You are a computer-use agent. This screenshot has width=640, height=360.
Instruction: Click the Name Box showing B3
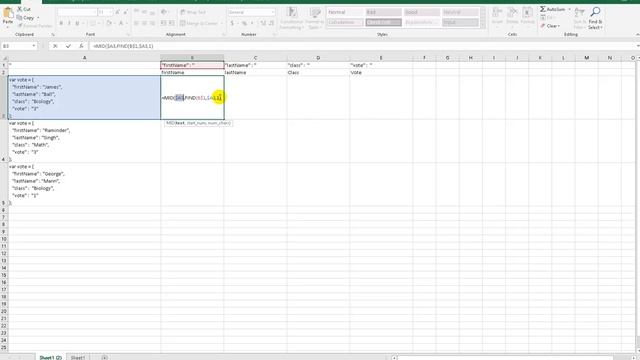click(x=16, y=46)
